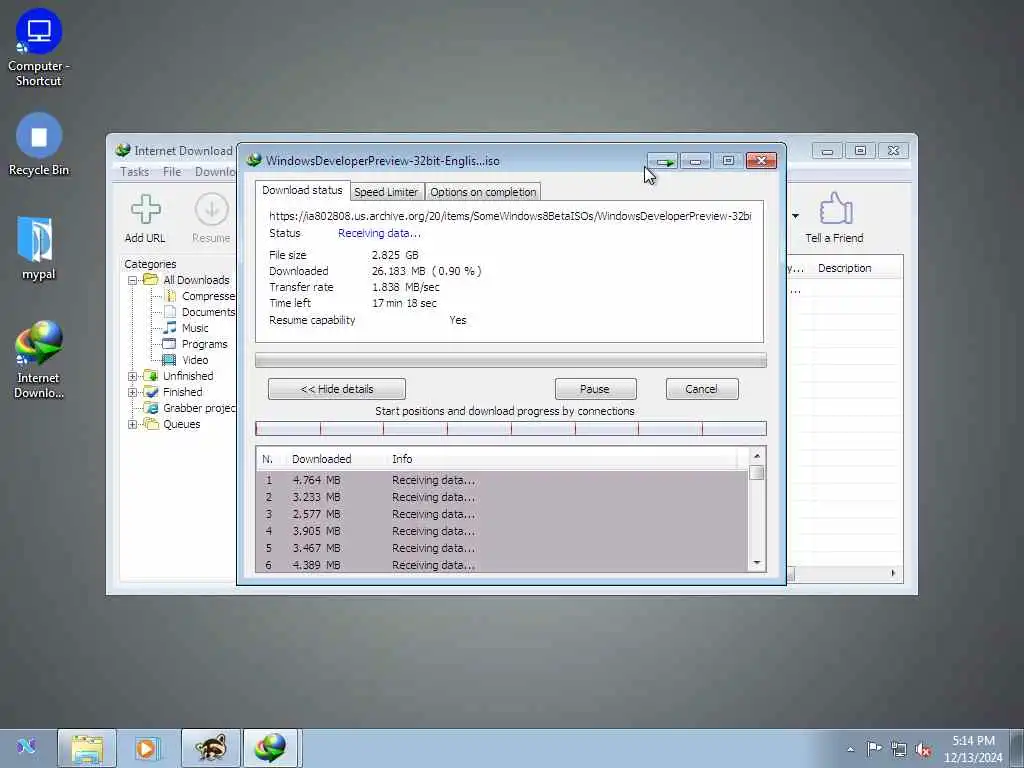Screen dimensions: 1024x768
Task: Expand the Queues tree node
Action: coord(133,424)
